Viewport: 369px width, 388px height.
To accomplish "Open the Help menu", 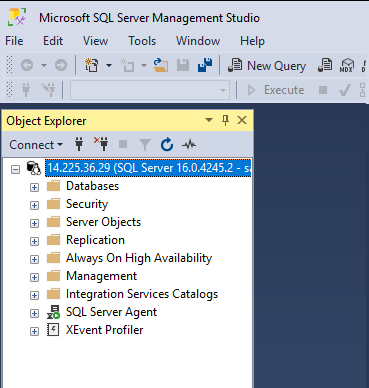I will point(252,41).
